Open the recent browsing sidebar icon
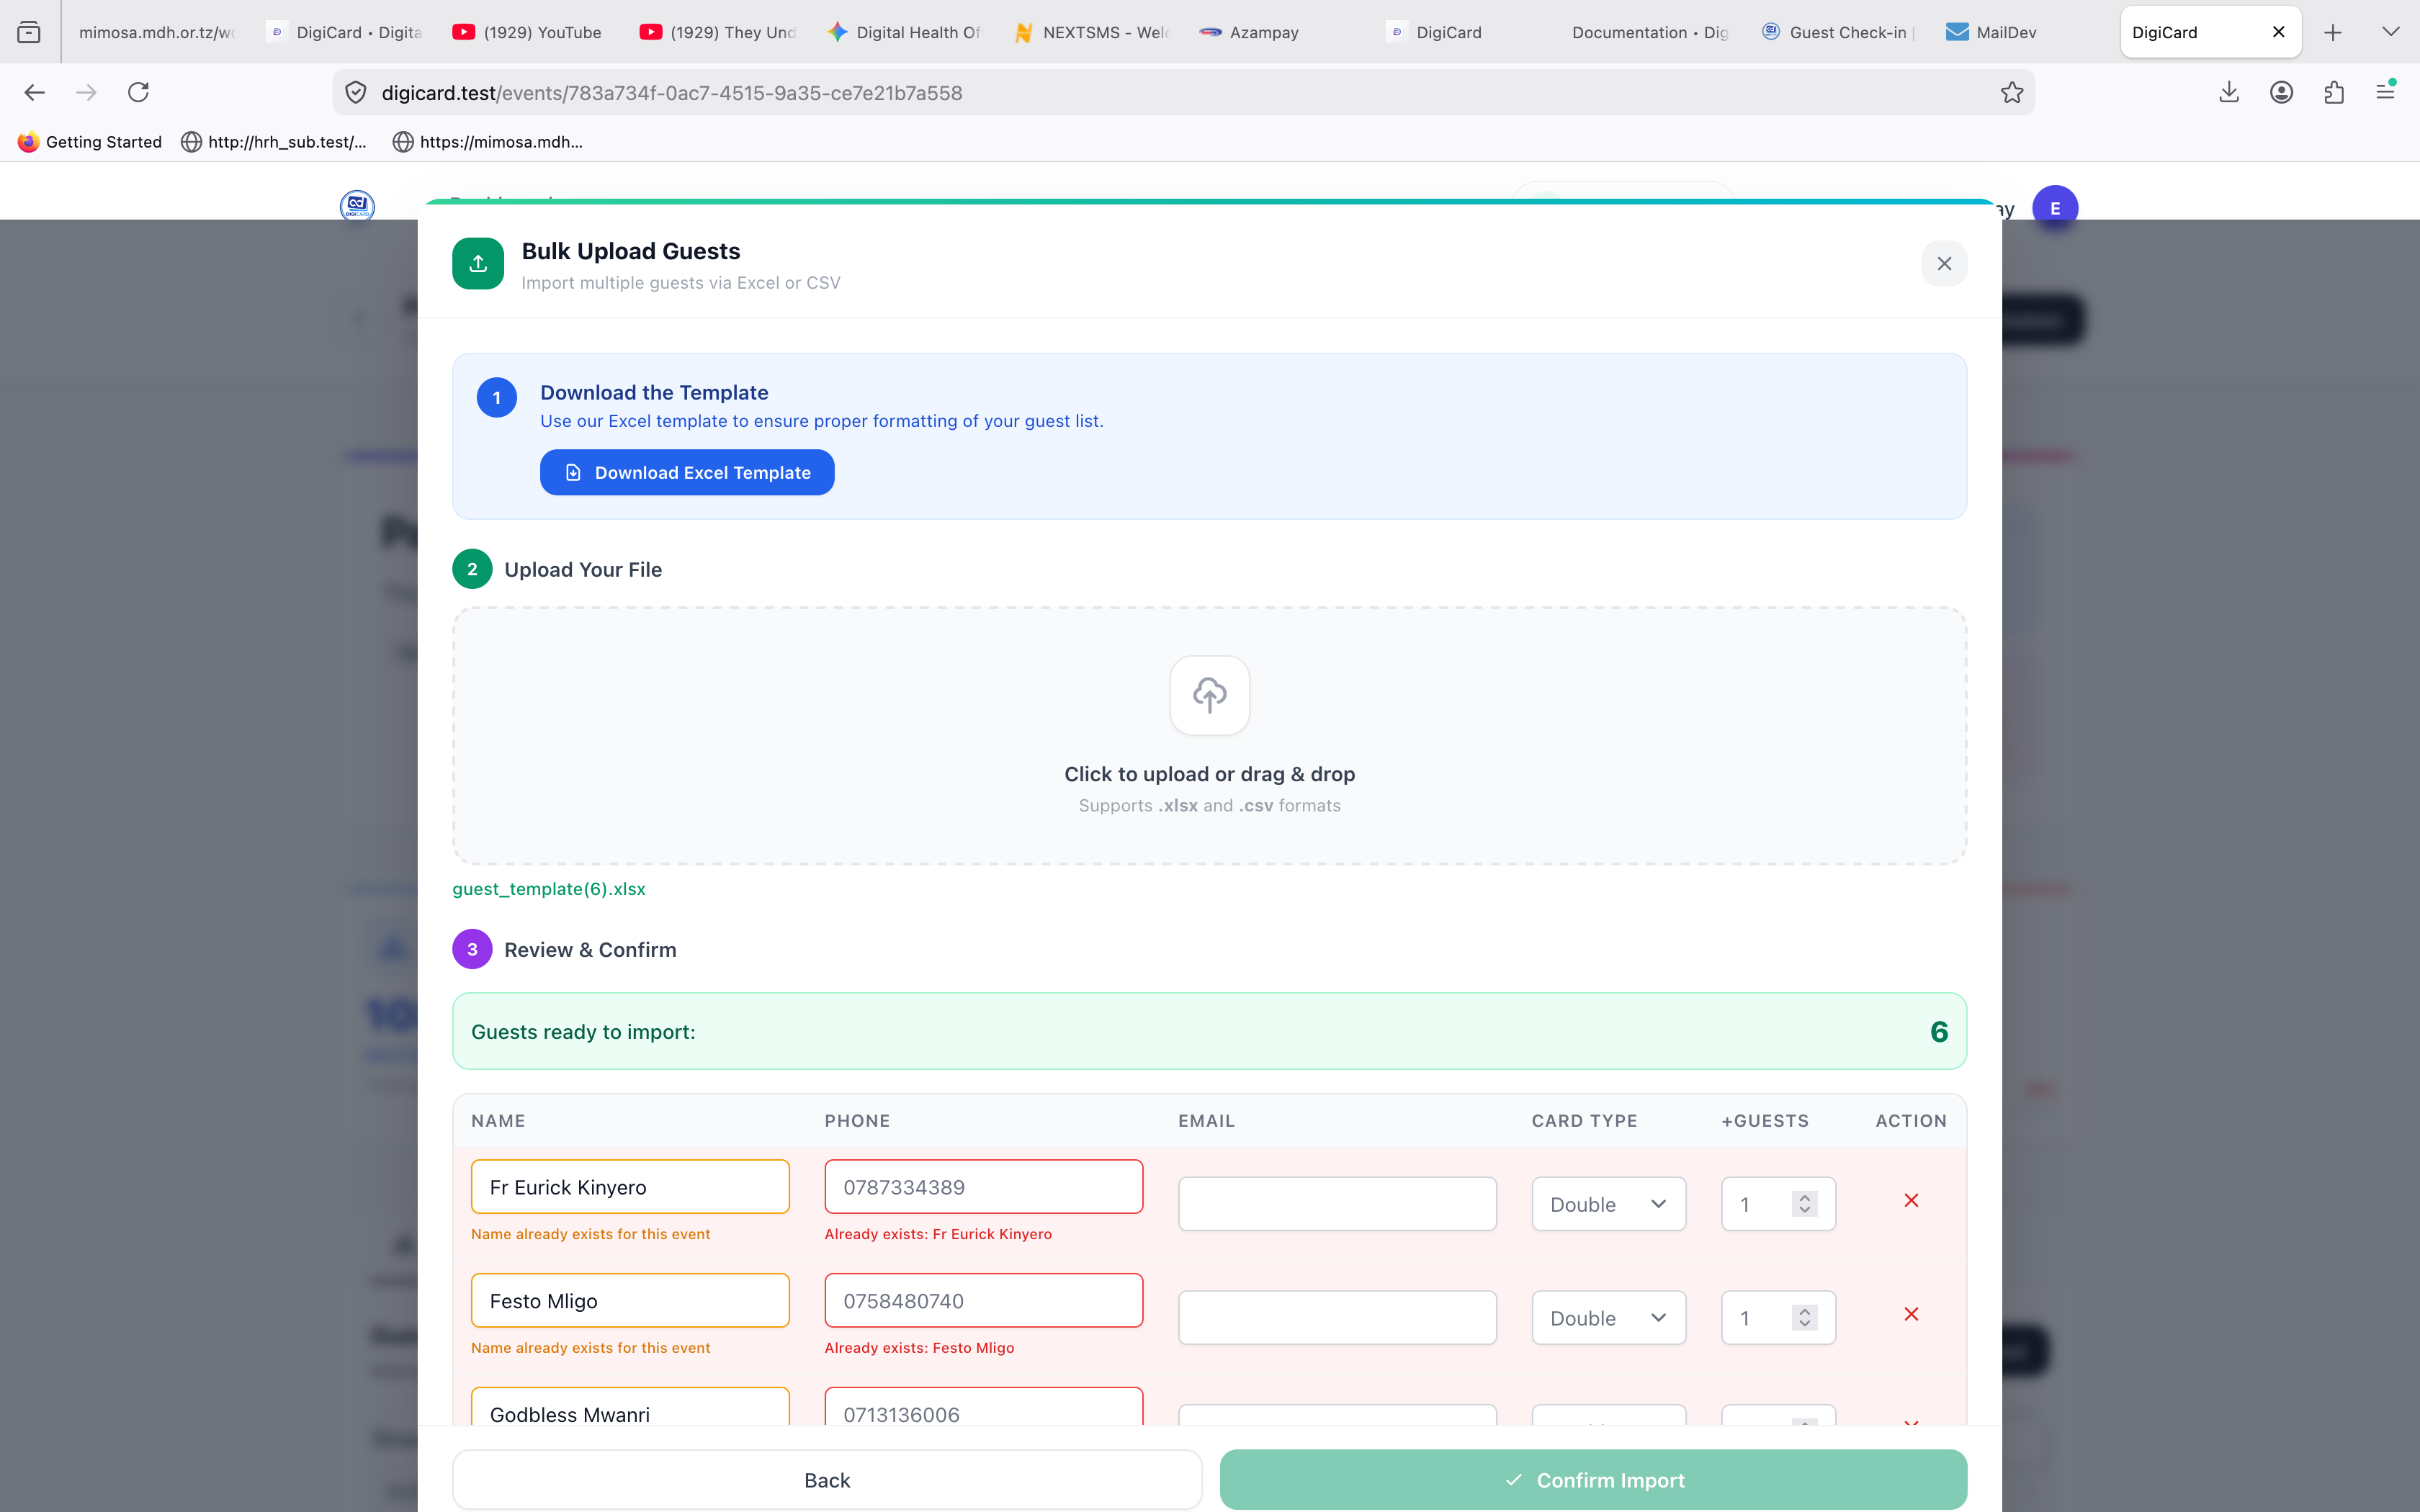Screen dimensions: 2420x1512 (x=29, y=32)
